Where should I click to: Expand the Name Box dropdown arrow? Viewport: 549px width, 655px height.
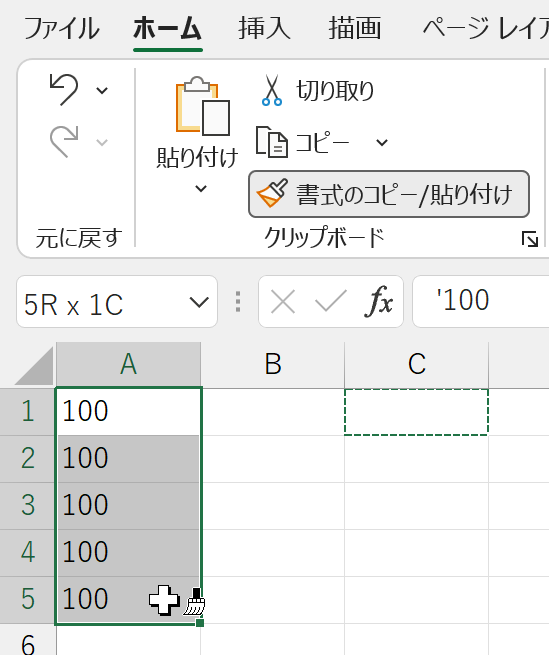tap(199, 302)
